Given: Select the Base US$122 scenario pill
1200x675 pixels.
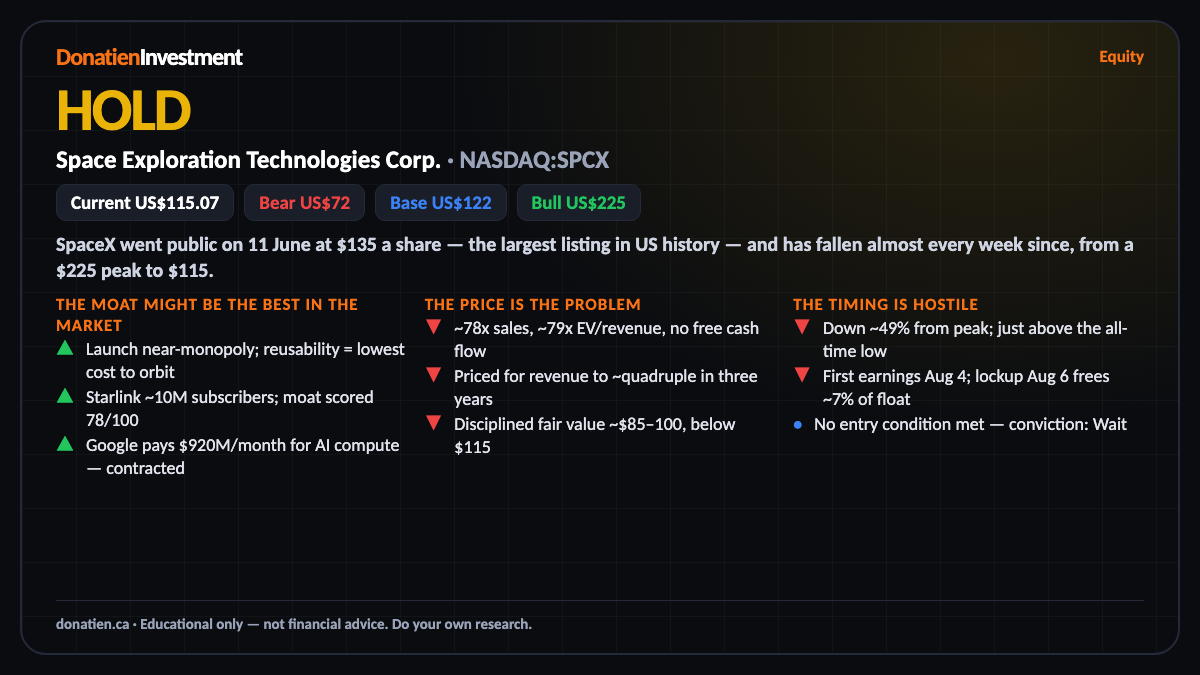Looking at the screenshot, I should (x=440, y=203).
